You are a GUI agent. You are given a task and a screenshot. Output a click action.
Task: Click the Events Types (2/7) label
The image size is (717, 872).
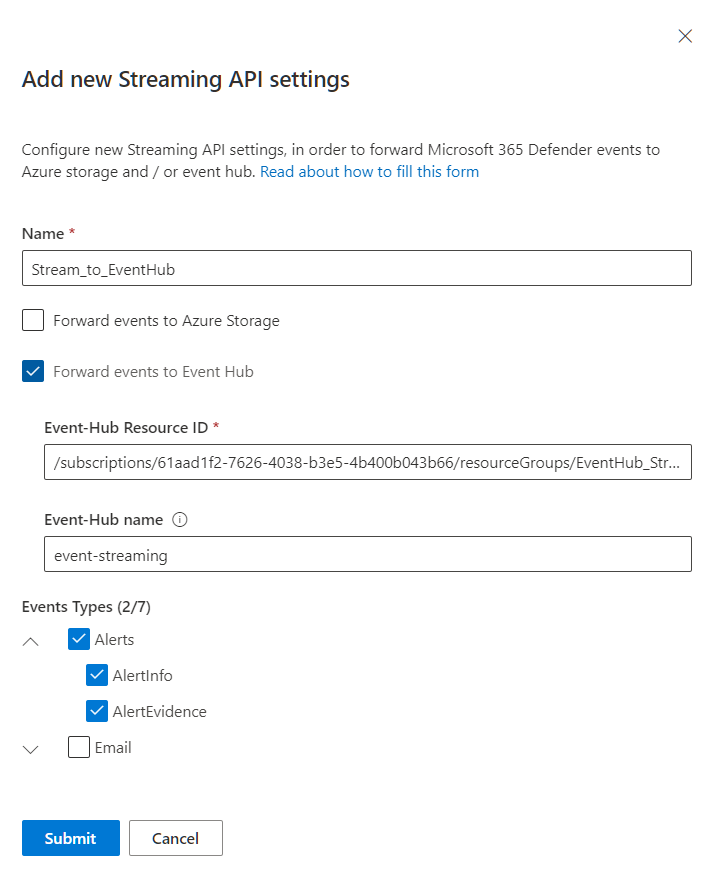click(86, 606)
